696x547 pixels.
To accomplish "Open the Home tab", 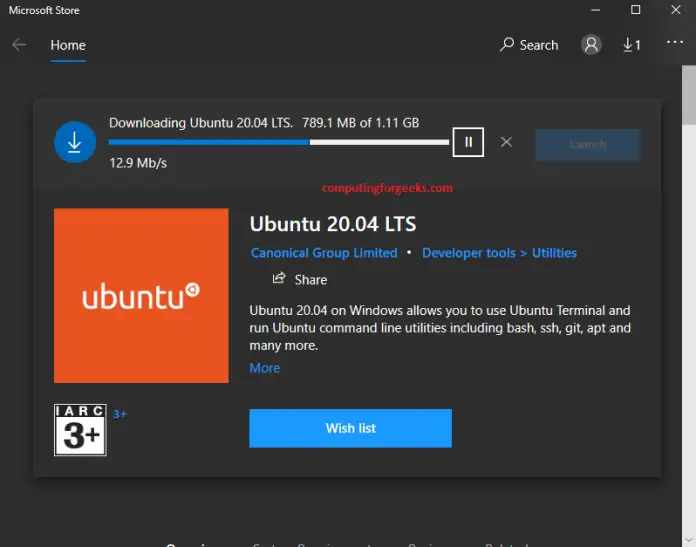I will point(68,45).
